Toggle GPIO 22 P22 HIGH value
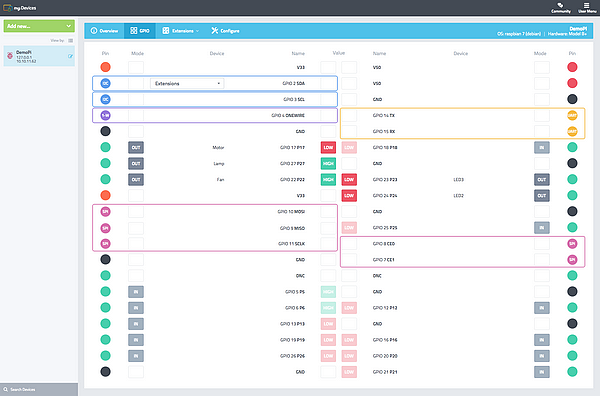 [328, 179]
